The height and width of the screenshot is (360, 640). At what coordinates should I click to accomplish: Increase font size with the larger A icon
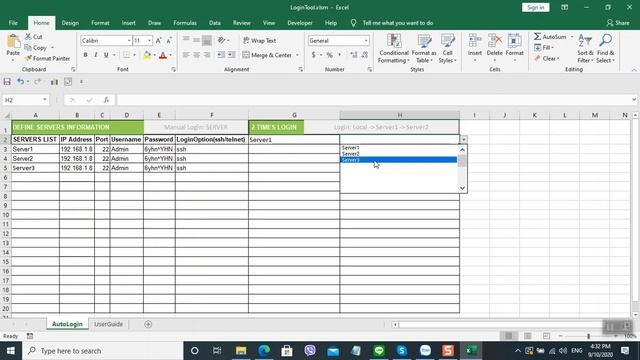[x=159, y=40]
